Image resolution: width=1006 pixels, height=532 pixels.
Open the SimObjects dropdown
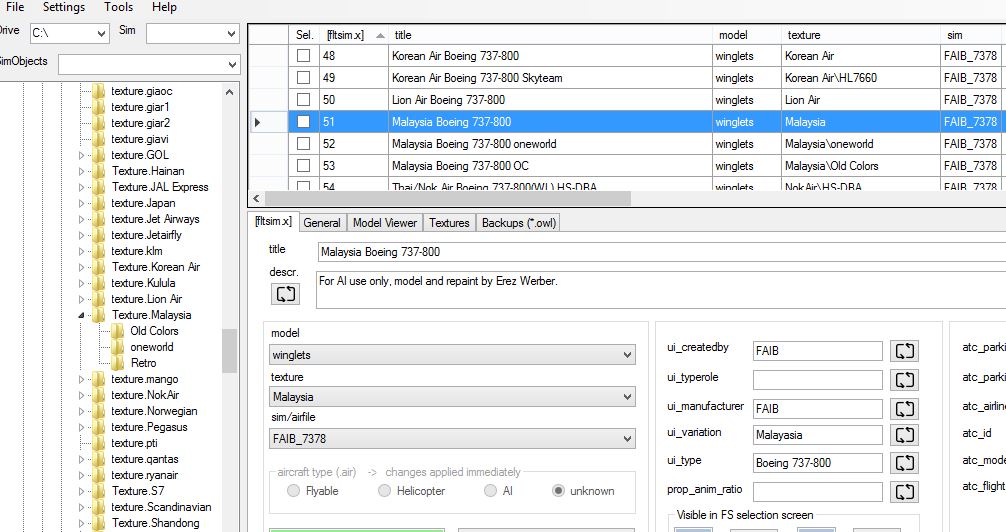(x=149, y=64)
